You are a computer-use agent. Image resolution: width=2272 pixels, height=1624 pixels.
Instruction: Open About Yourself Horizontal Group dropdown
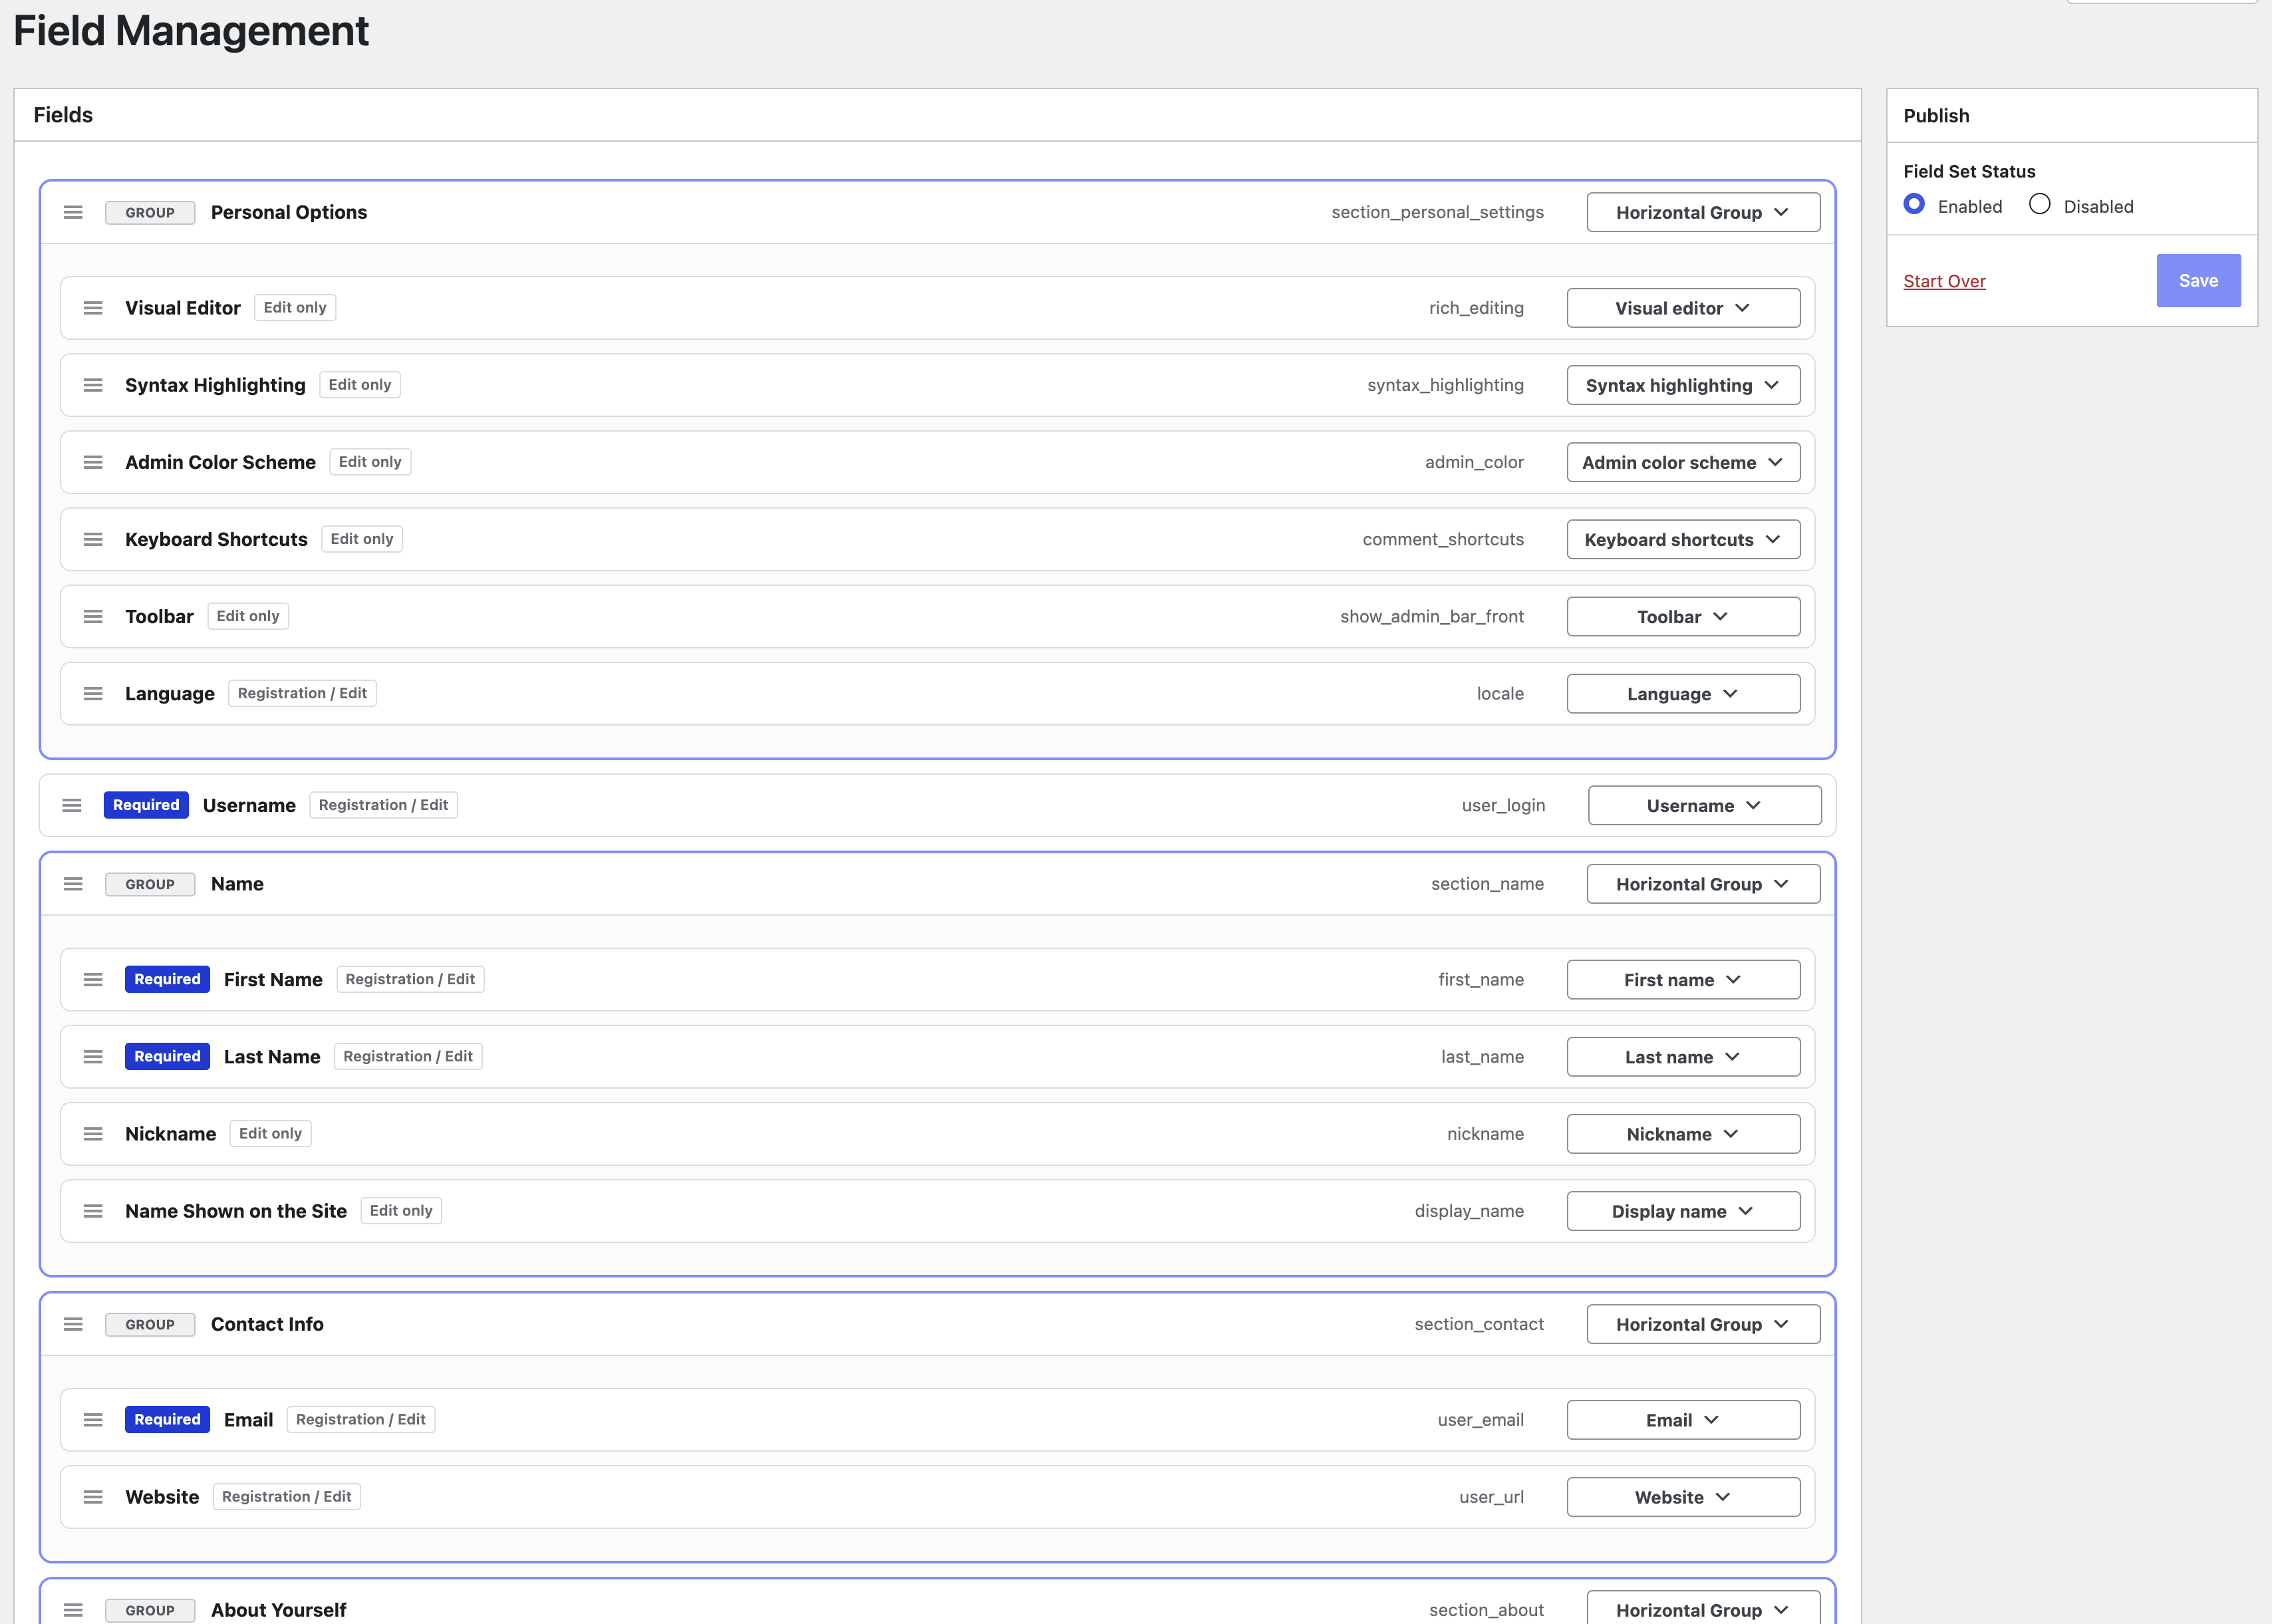(1703, 1608)
